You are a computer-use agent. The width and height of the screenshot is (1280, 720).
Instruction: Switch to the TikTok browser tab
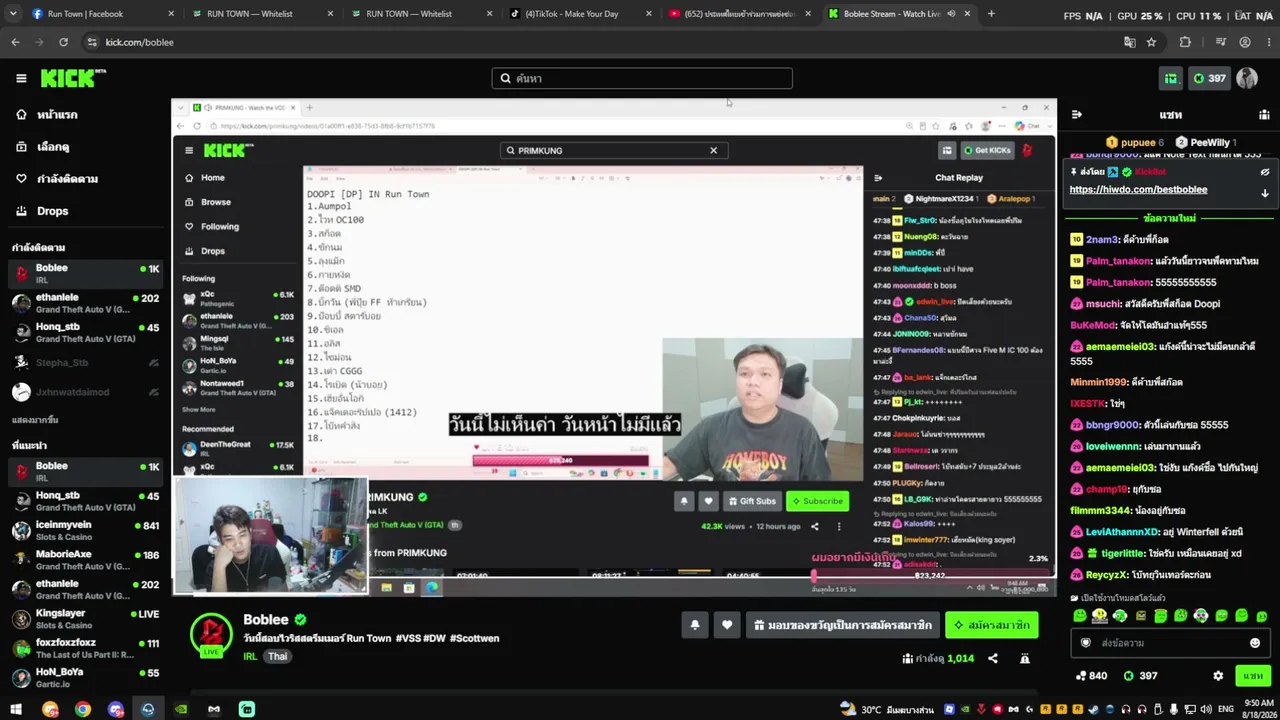580,14
